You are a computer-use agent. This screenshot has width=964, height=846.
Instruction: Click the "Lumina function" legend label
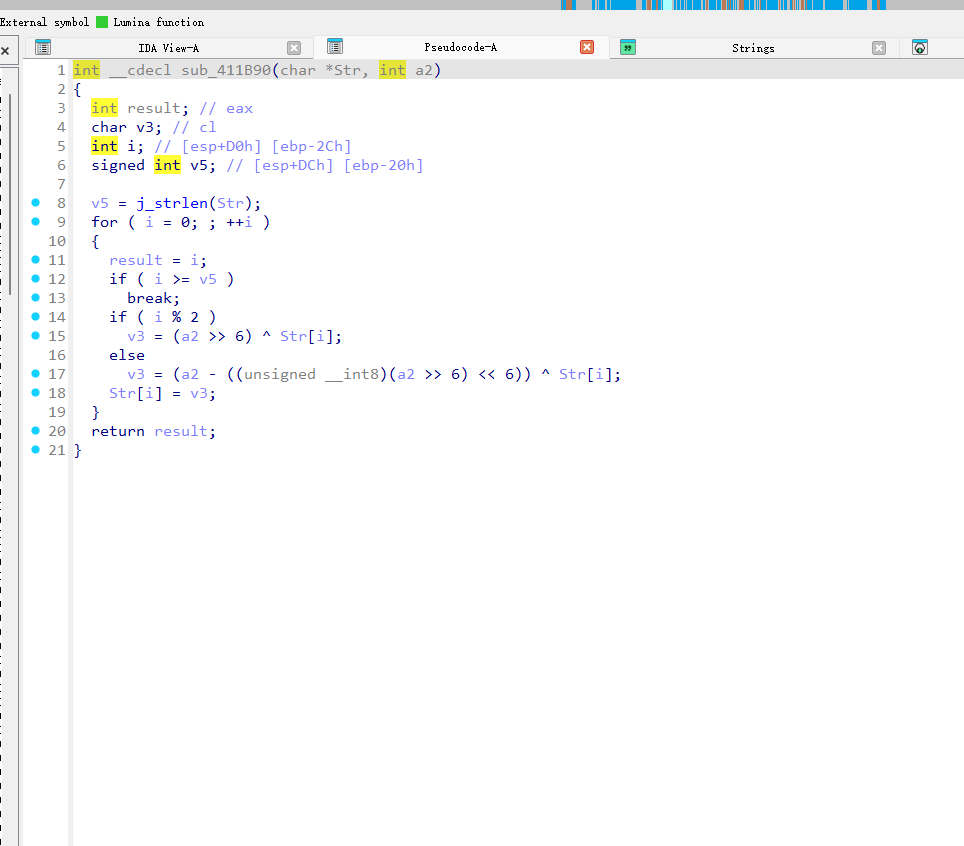pos(159,22)
